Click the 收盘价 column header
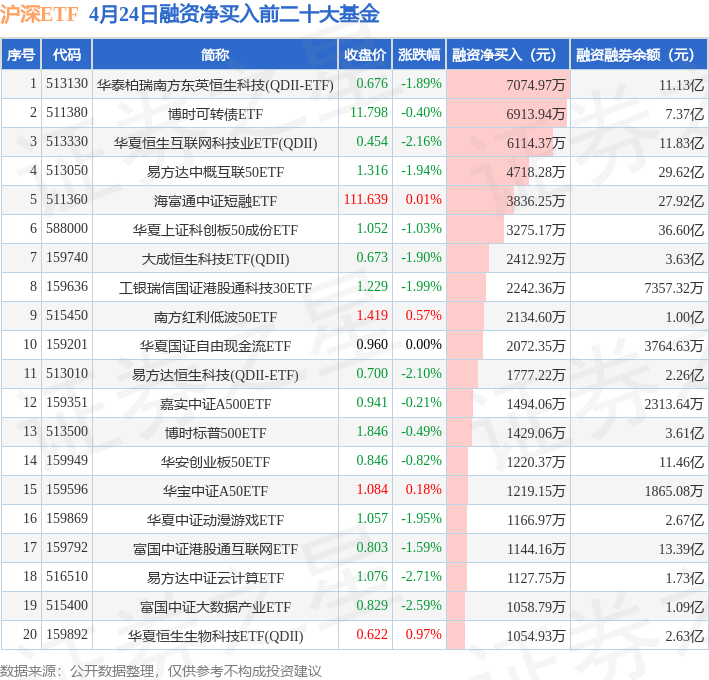709x680 pixels. (365, 55)
